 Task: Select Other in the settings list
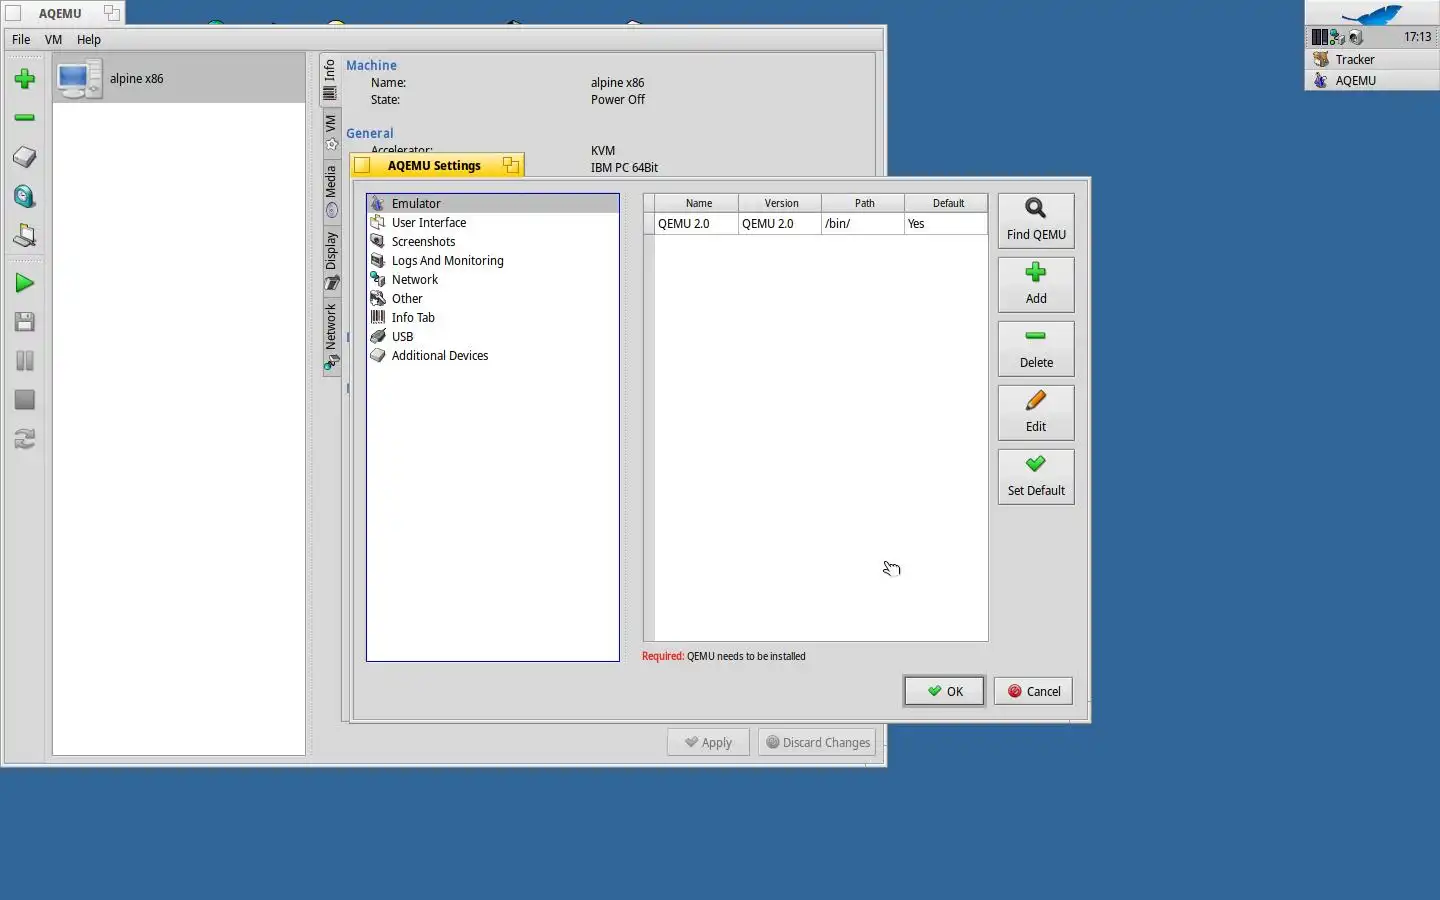coord(493,299)
